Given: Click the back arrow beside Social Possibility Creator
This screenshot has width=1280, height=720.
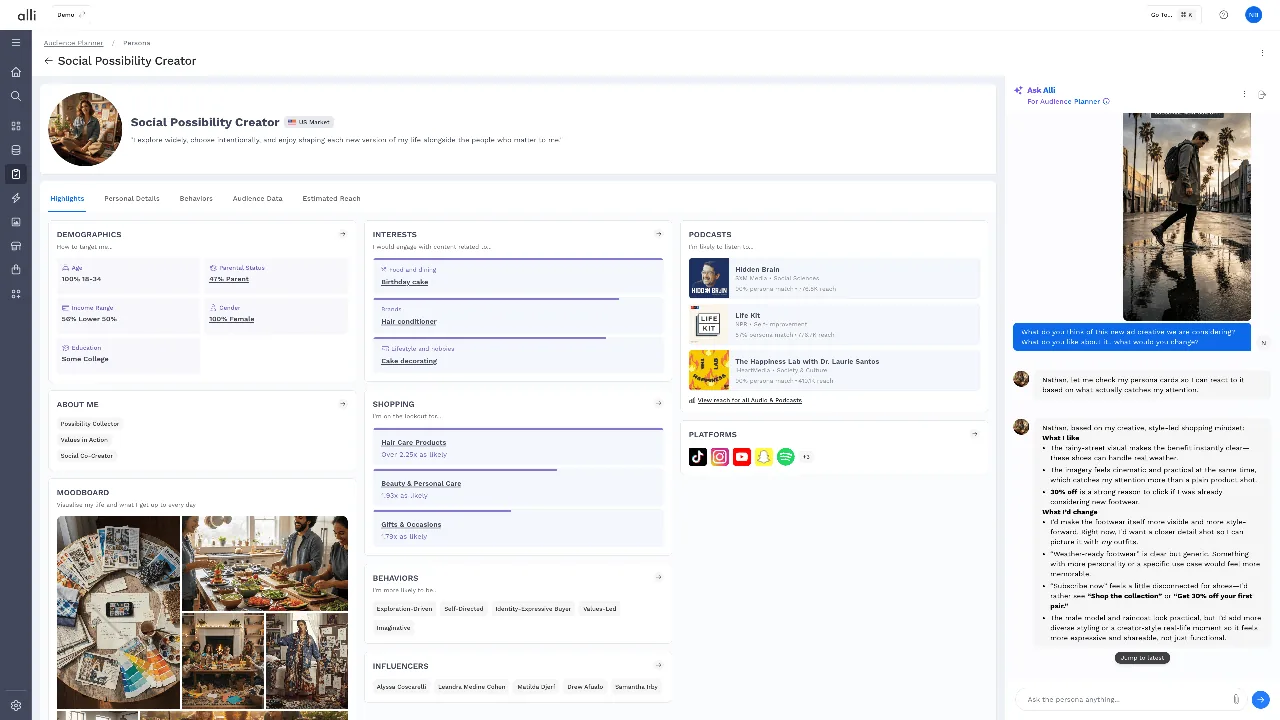Looking at the screenshot, I should 48,61.
